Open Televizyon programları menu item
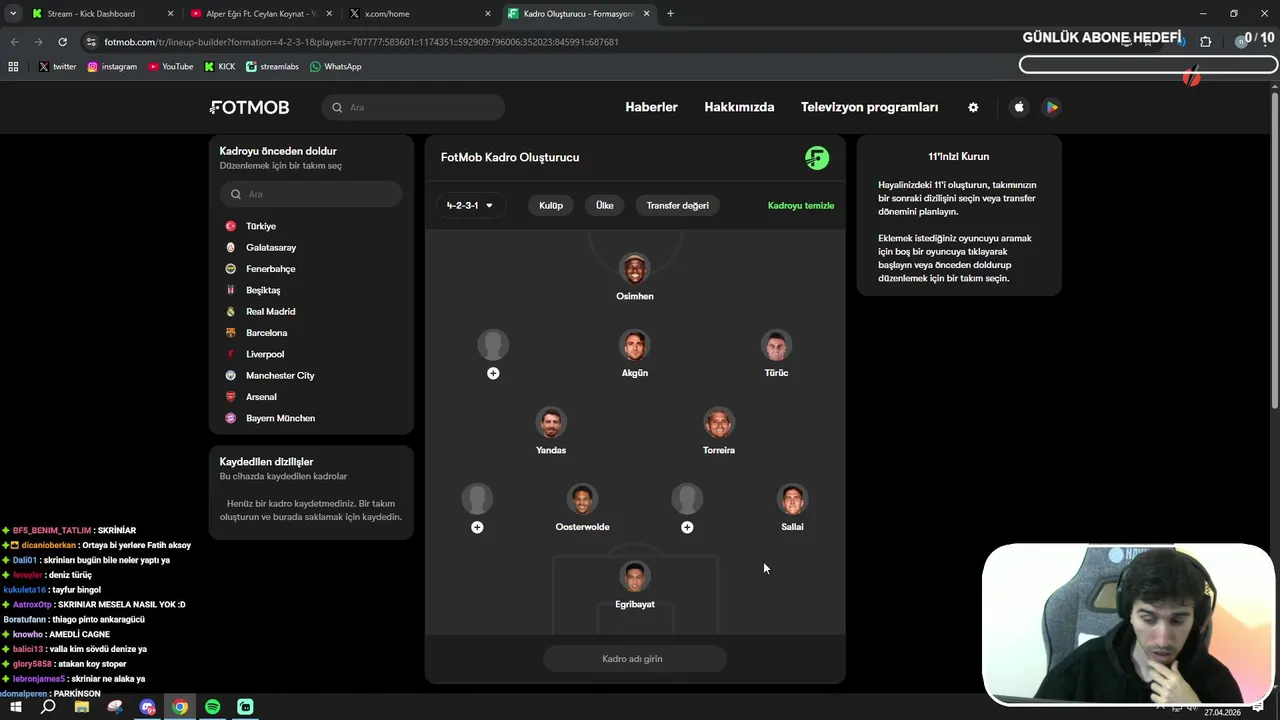Screen dimensions: 1280x720 click(x=869, y=107)
